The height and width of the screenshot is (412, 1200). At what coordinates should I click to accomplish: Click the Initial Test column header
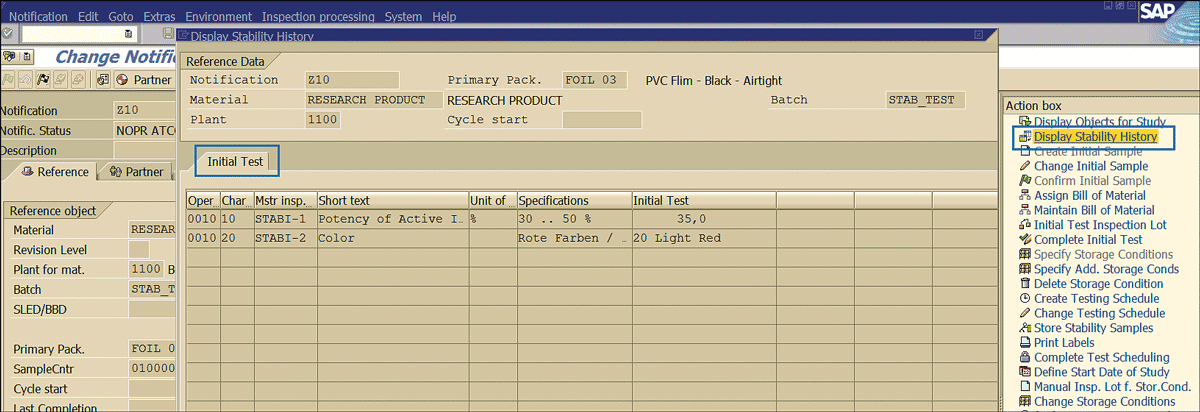click(x=704, y=201)
